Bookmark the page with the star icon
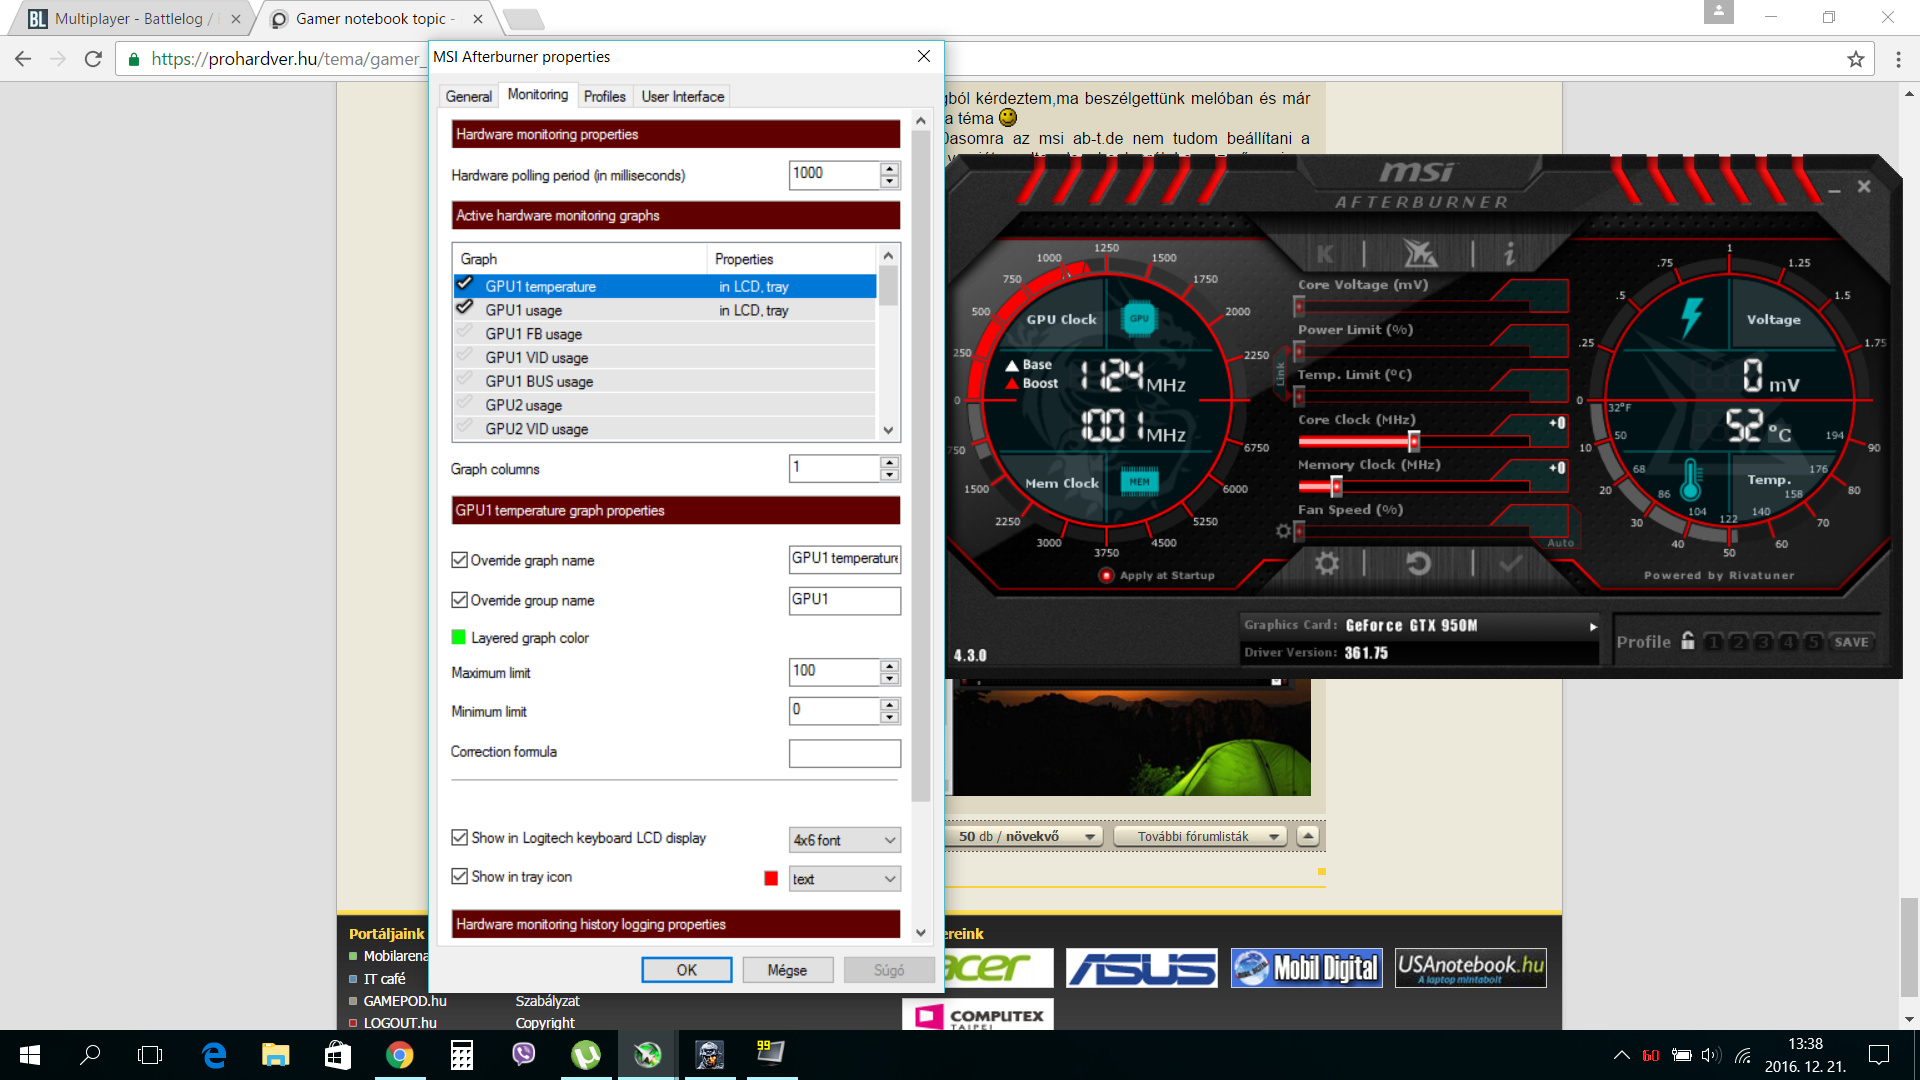 click(x=1856, y=59)
